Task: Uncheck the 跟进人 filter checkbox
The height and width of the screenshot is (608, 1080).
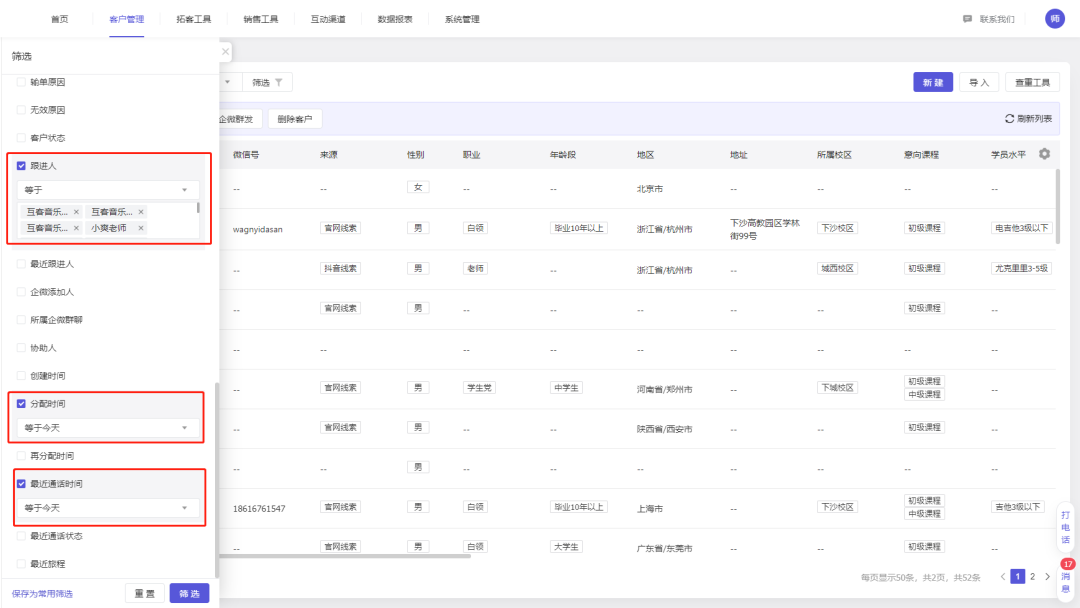Action: 22,166
